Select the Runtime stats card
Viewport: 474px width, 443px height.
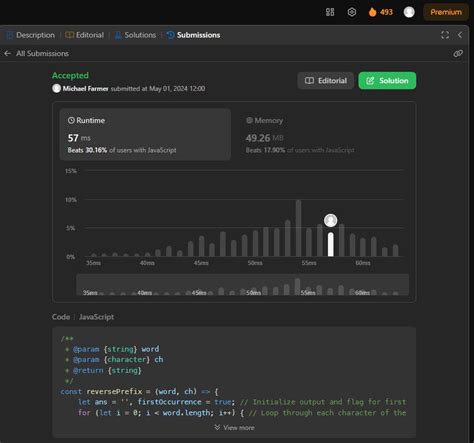pyautogui.click(x=145, y=135)
